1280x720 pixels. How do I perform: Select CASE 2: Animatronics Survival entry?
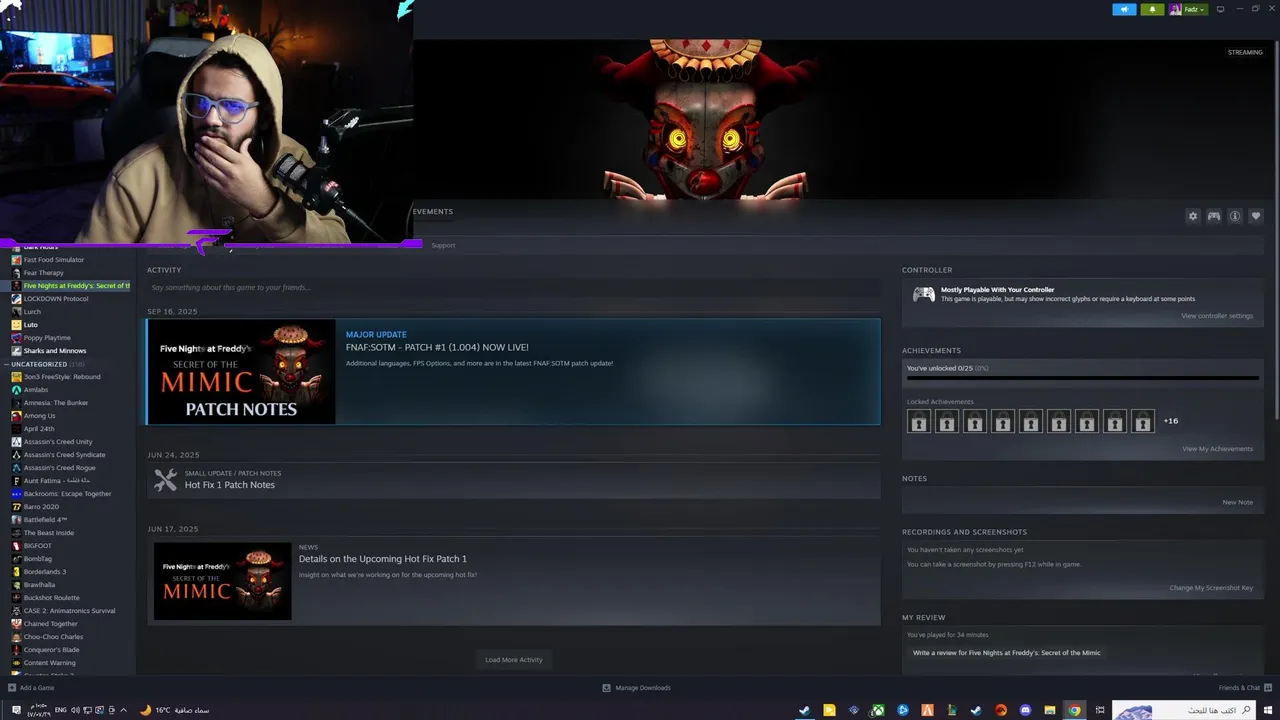[x=69, y=611]
